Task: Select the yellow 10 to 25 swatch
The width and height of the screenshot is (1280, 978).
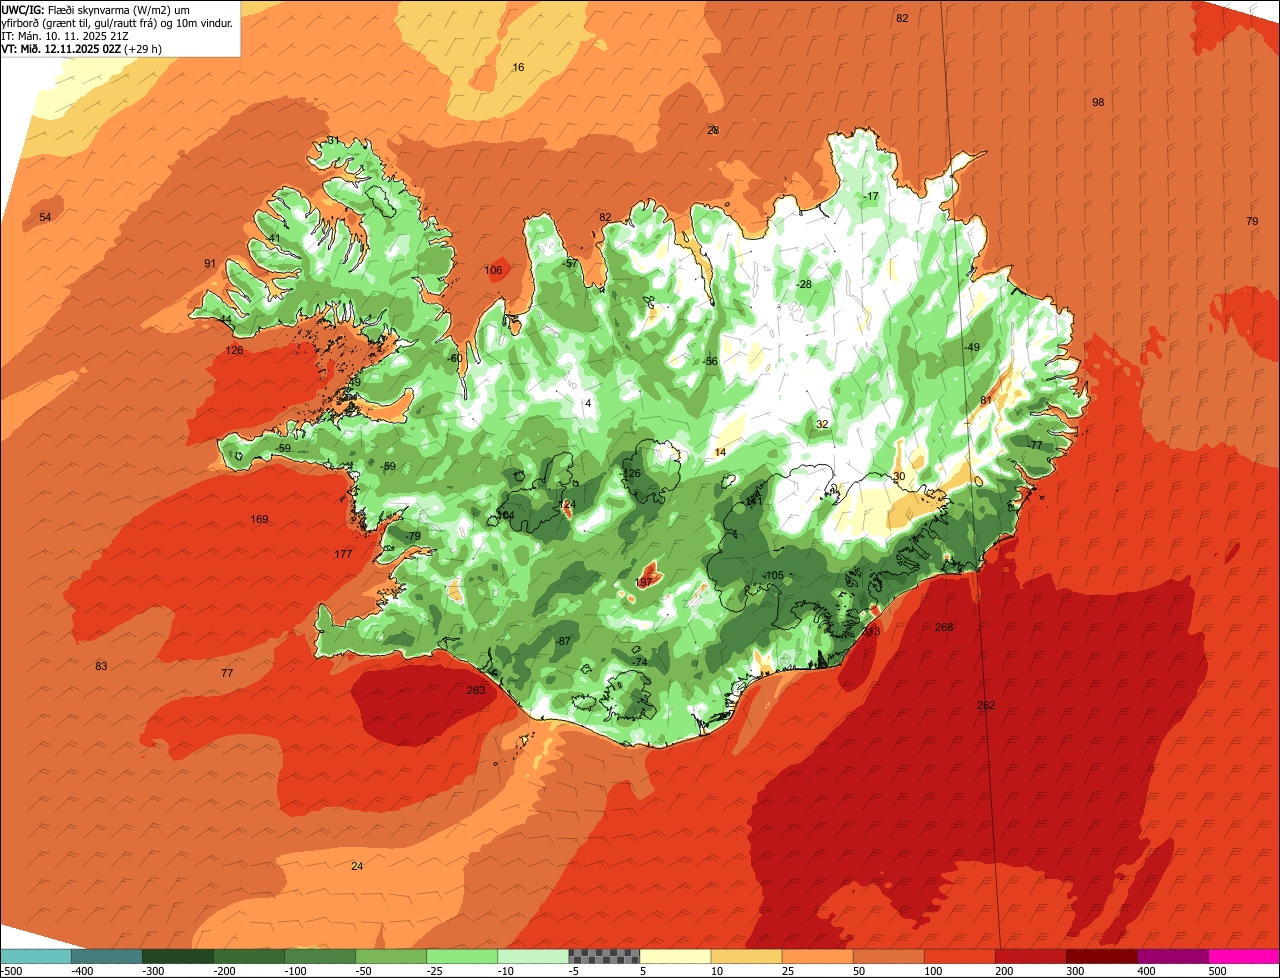Action: pyautogui.click(x=746, y=956)
